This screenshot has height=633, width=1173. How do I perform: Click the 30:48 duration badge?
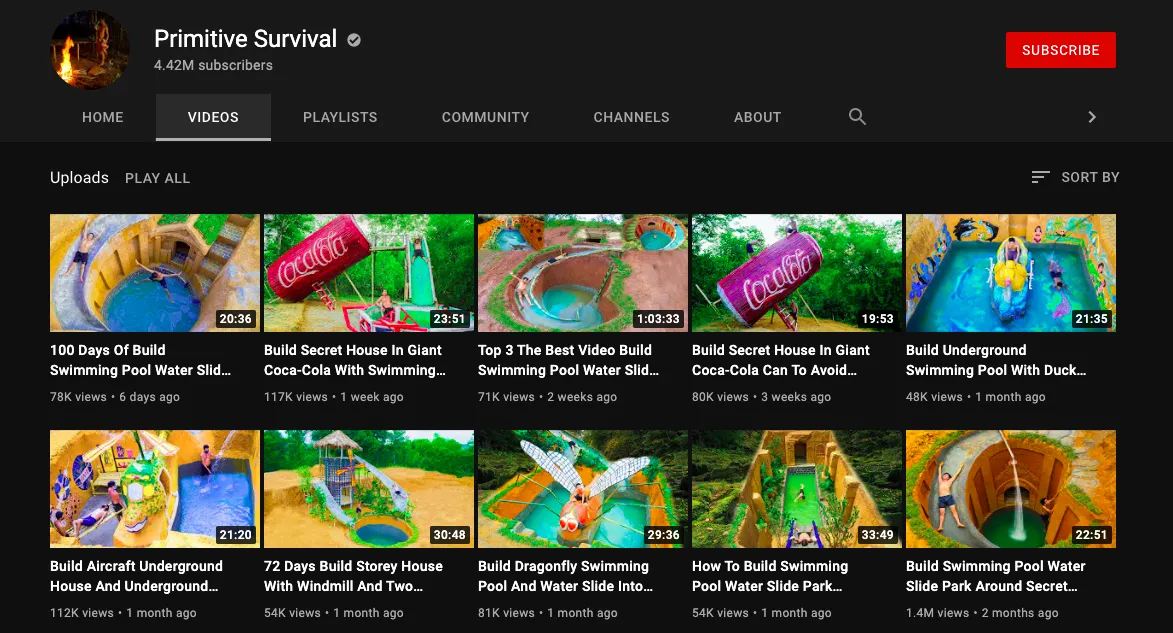(x=449, y=535)
